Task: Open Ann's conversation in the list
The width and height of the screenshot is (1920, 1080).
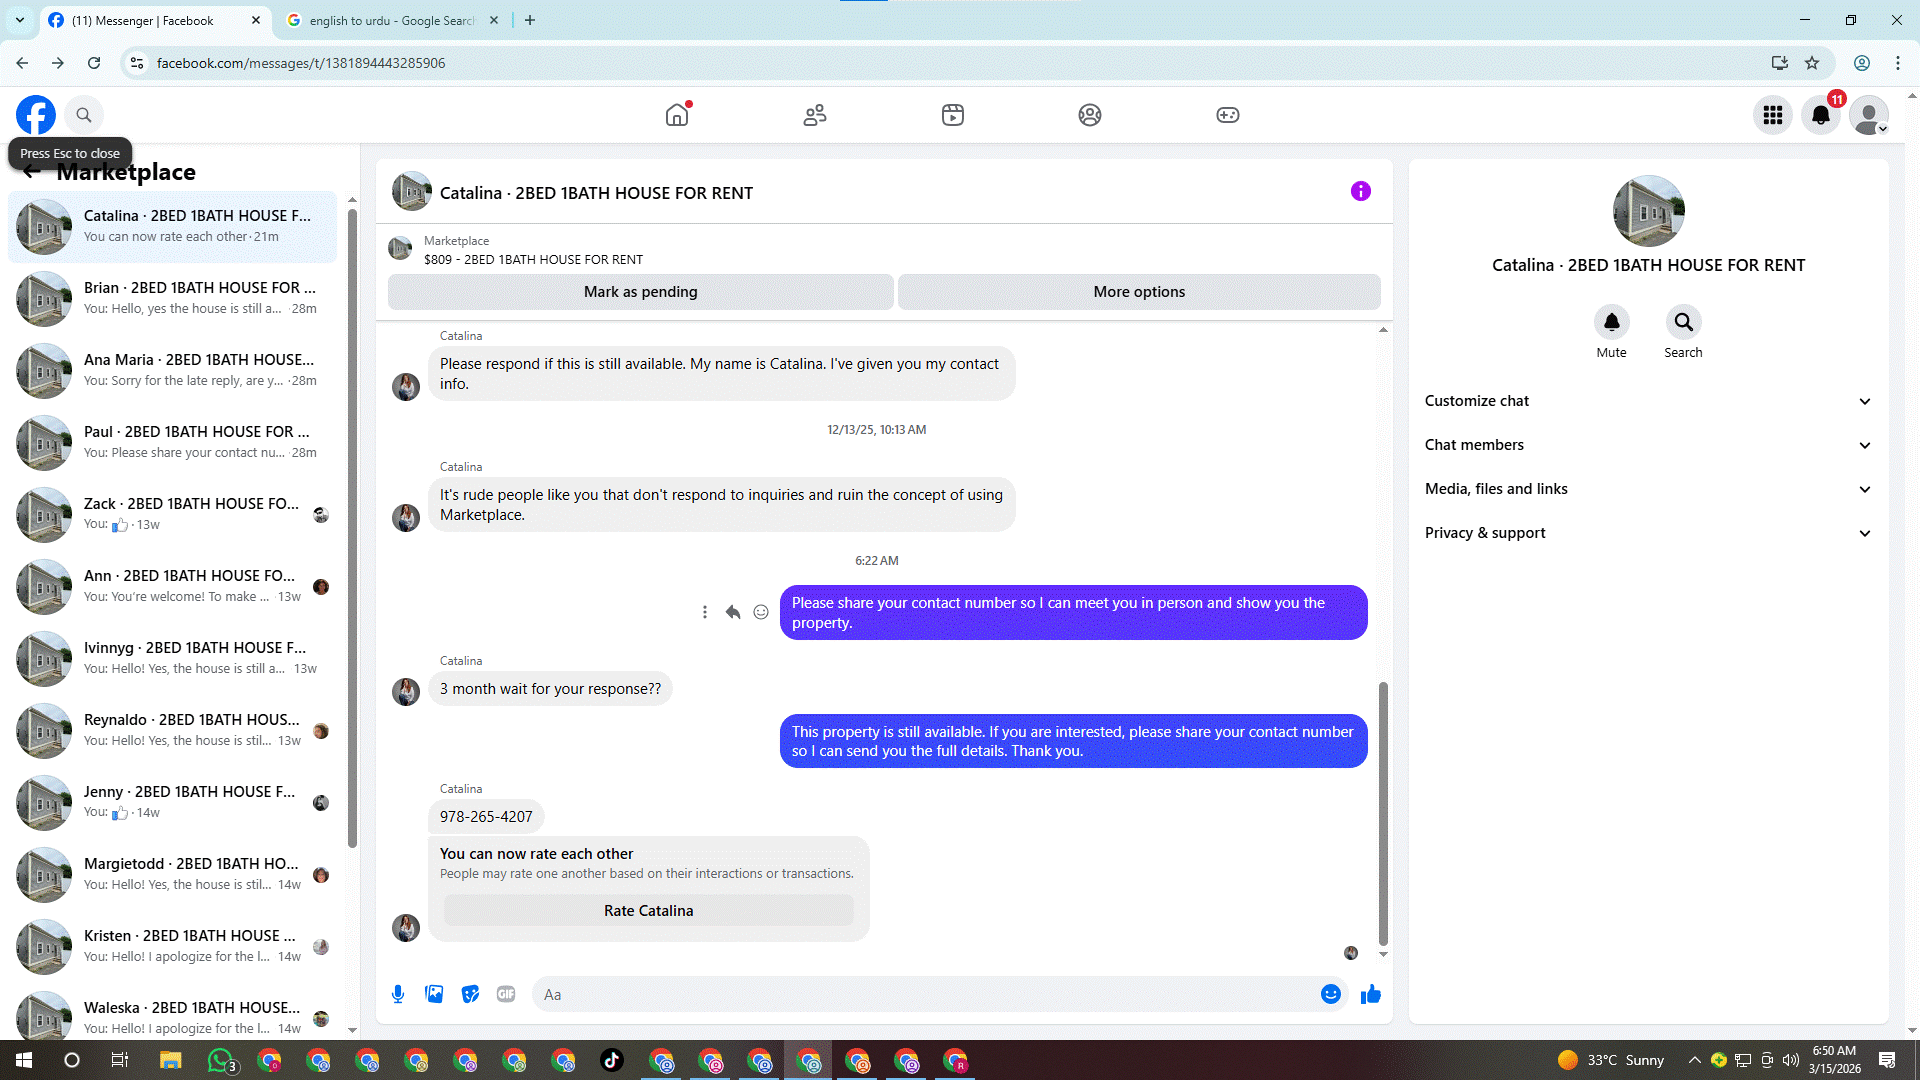Action: click(x=173, y=586)
